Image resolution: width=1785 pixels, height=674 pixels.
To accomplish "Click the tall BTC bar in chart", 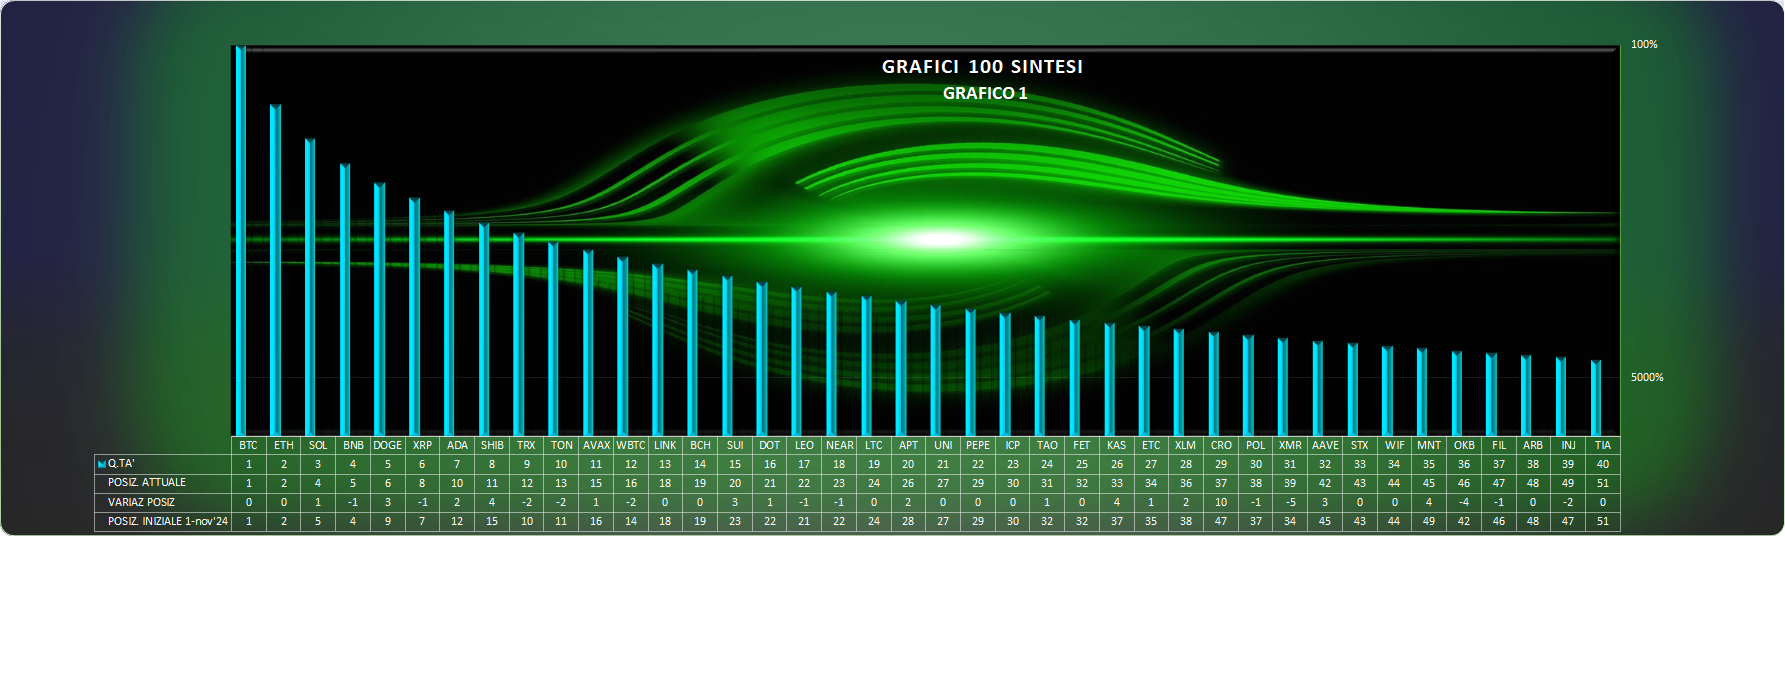I will click(x=241, y=240).
